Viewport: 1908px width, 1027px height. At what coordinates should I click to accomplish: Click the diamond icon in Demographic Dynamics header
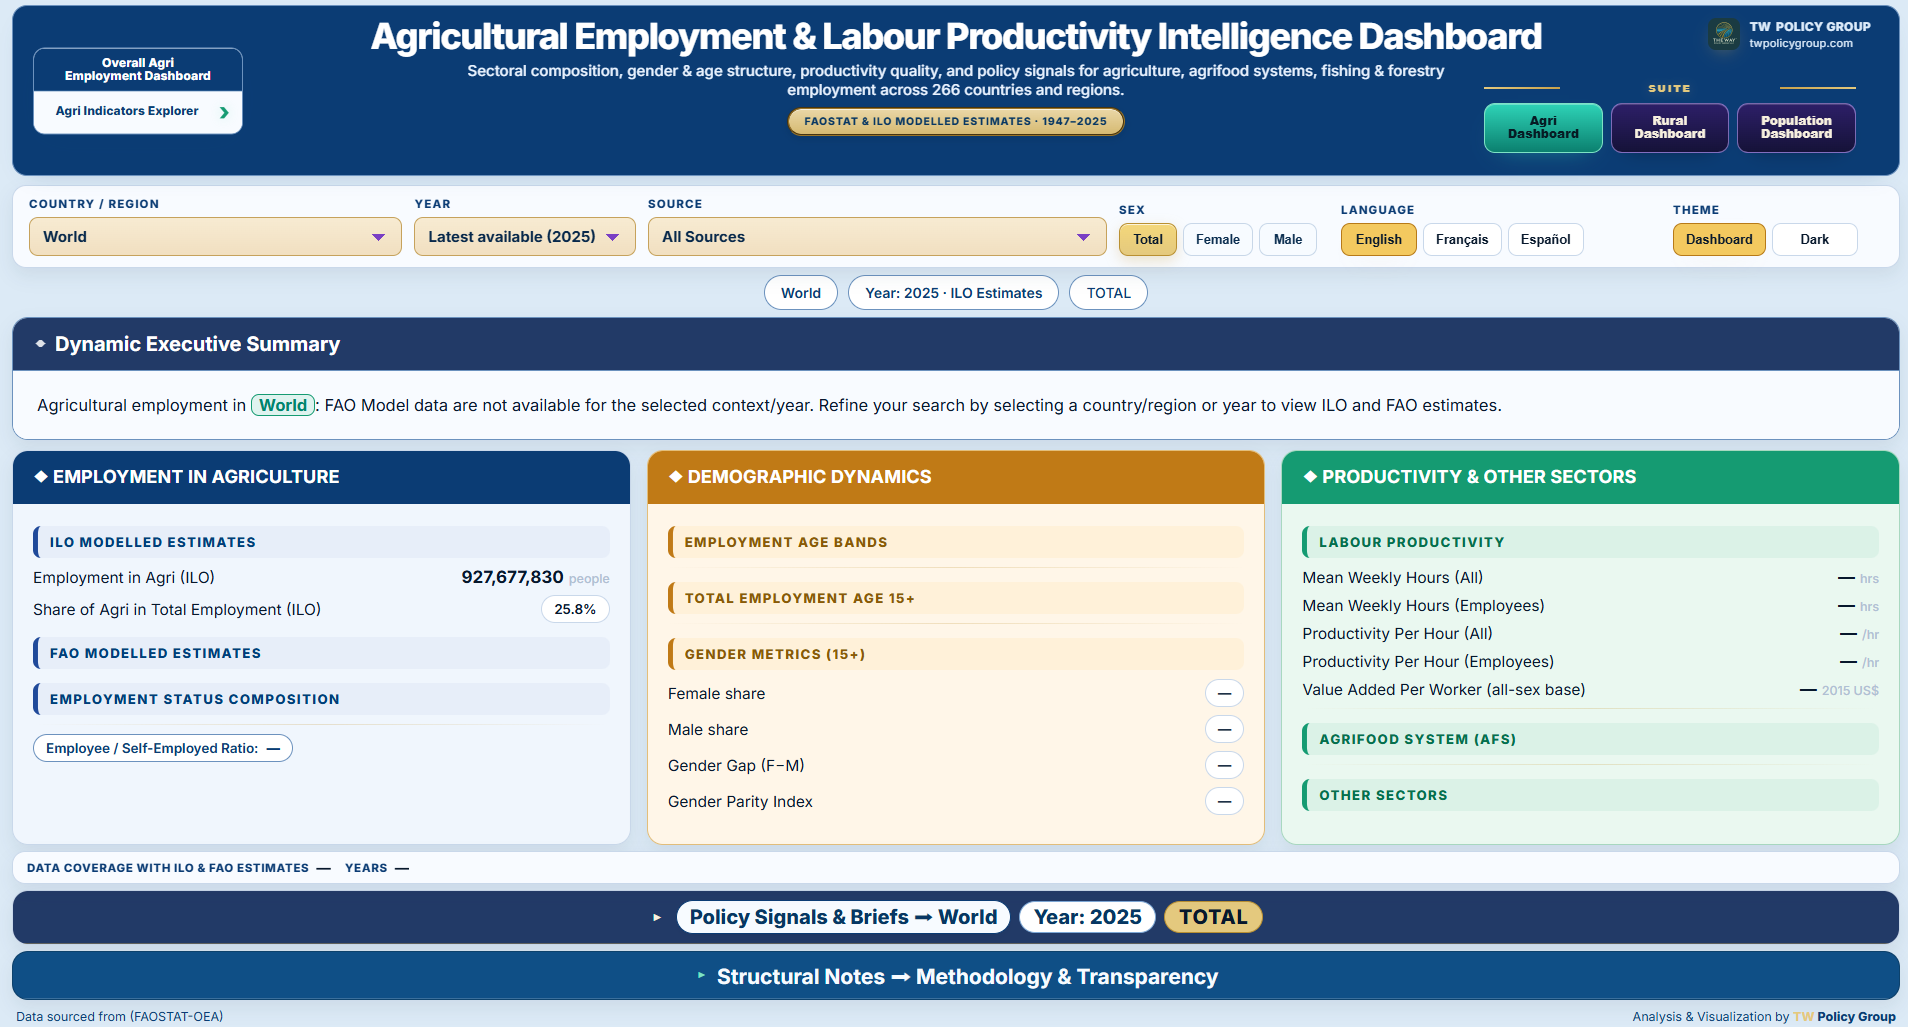(676, 477)
